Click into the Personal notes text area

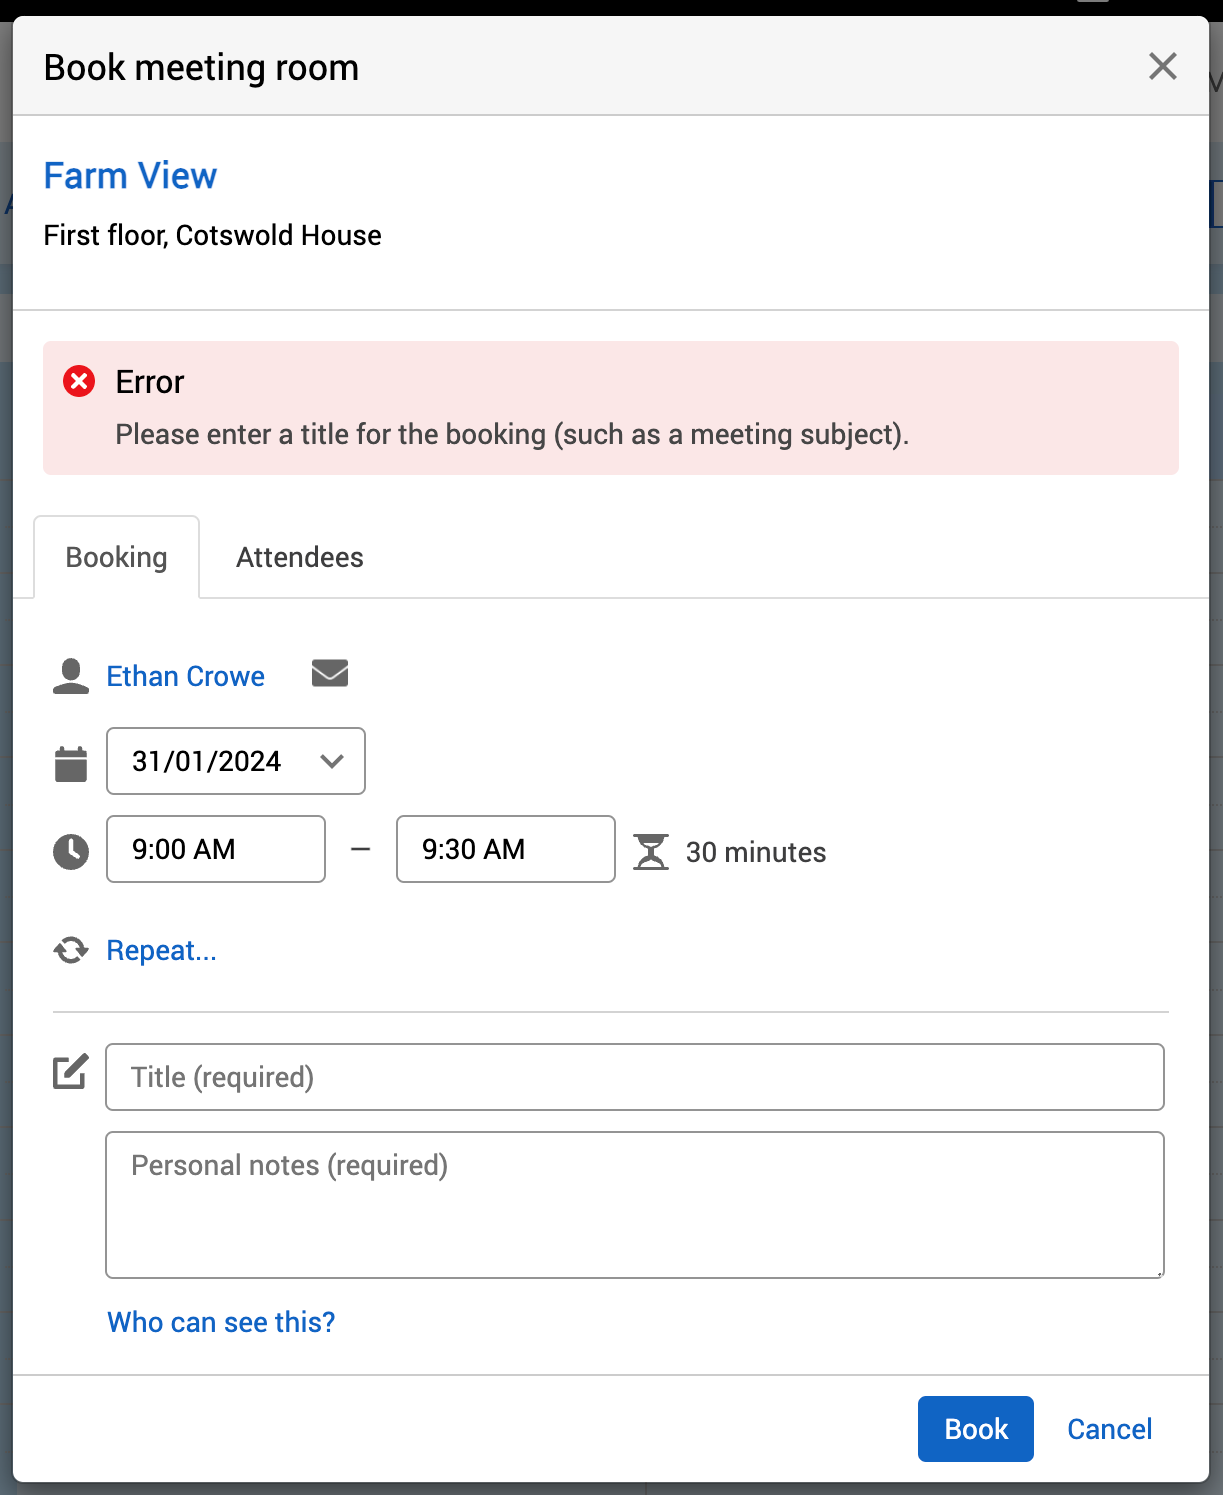(634, 1204)
